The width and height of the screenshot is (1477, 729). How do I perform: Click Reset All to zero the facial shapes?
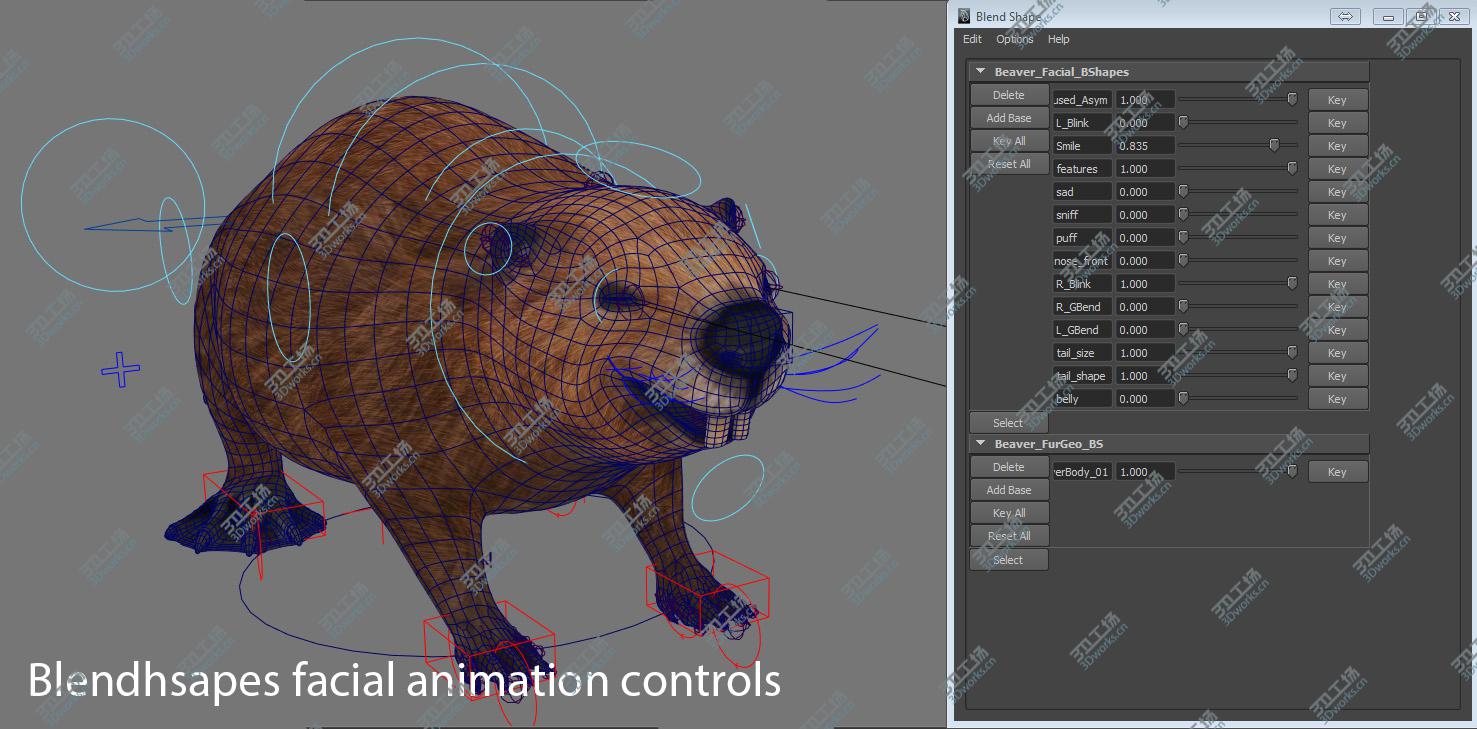click(1009, 163)
